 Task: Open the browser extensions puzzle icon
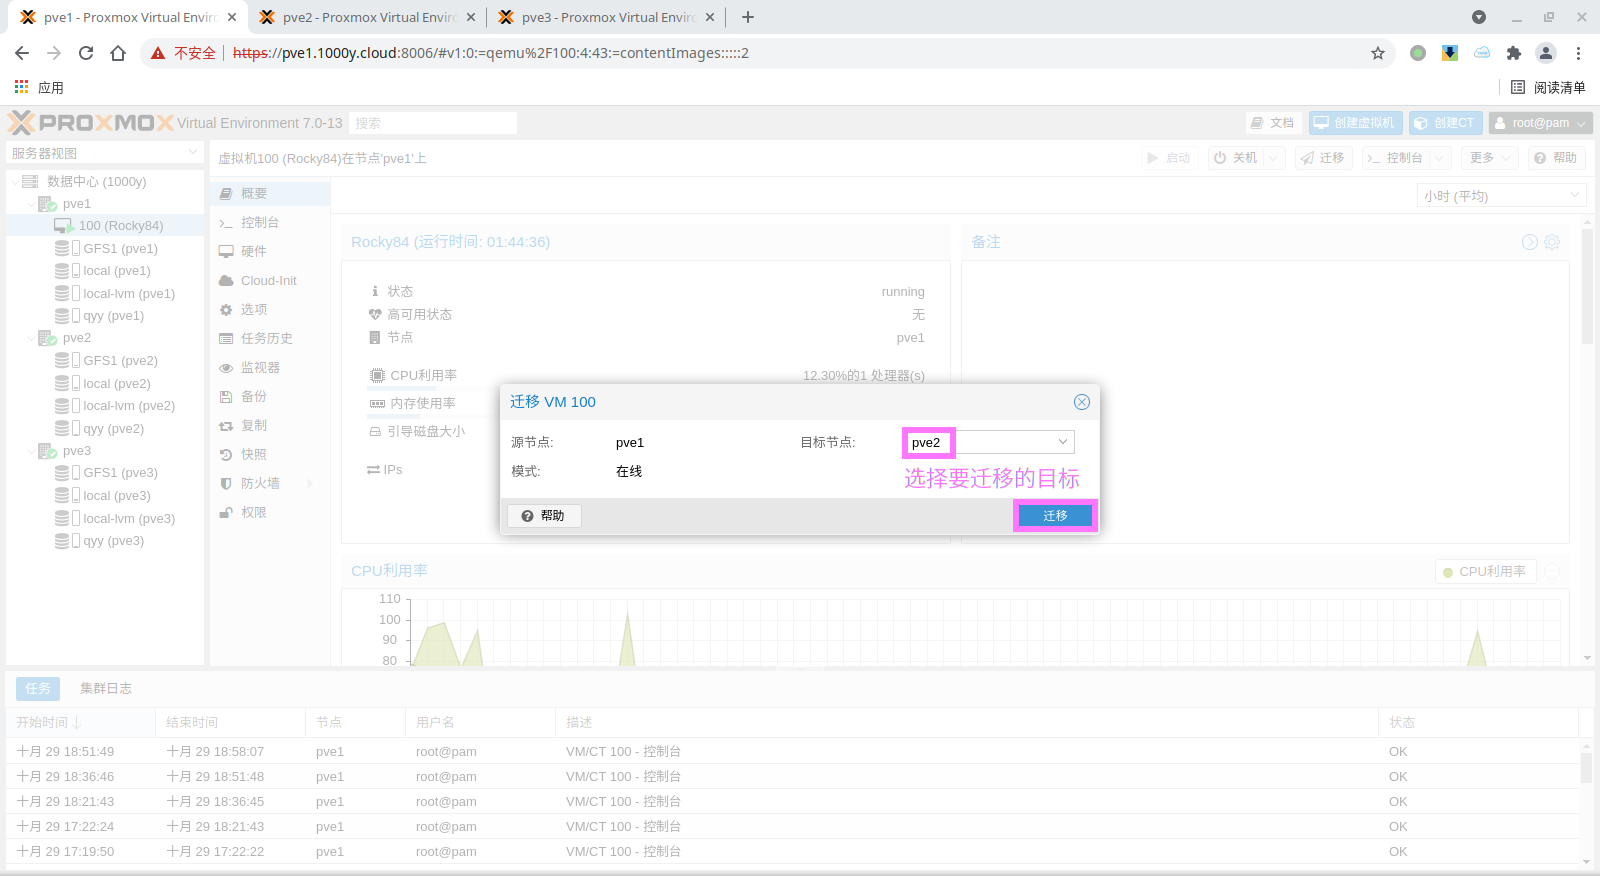tap(1514, 53)
